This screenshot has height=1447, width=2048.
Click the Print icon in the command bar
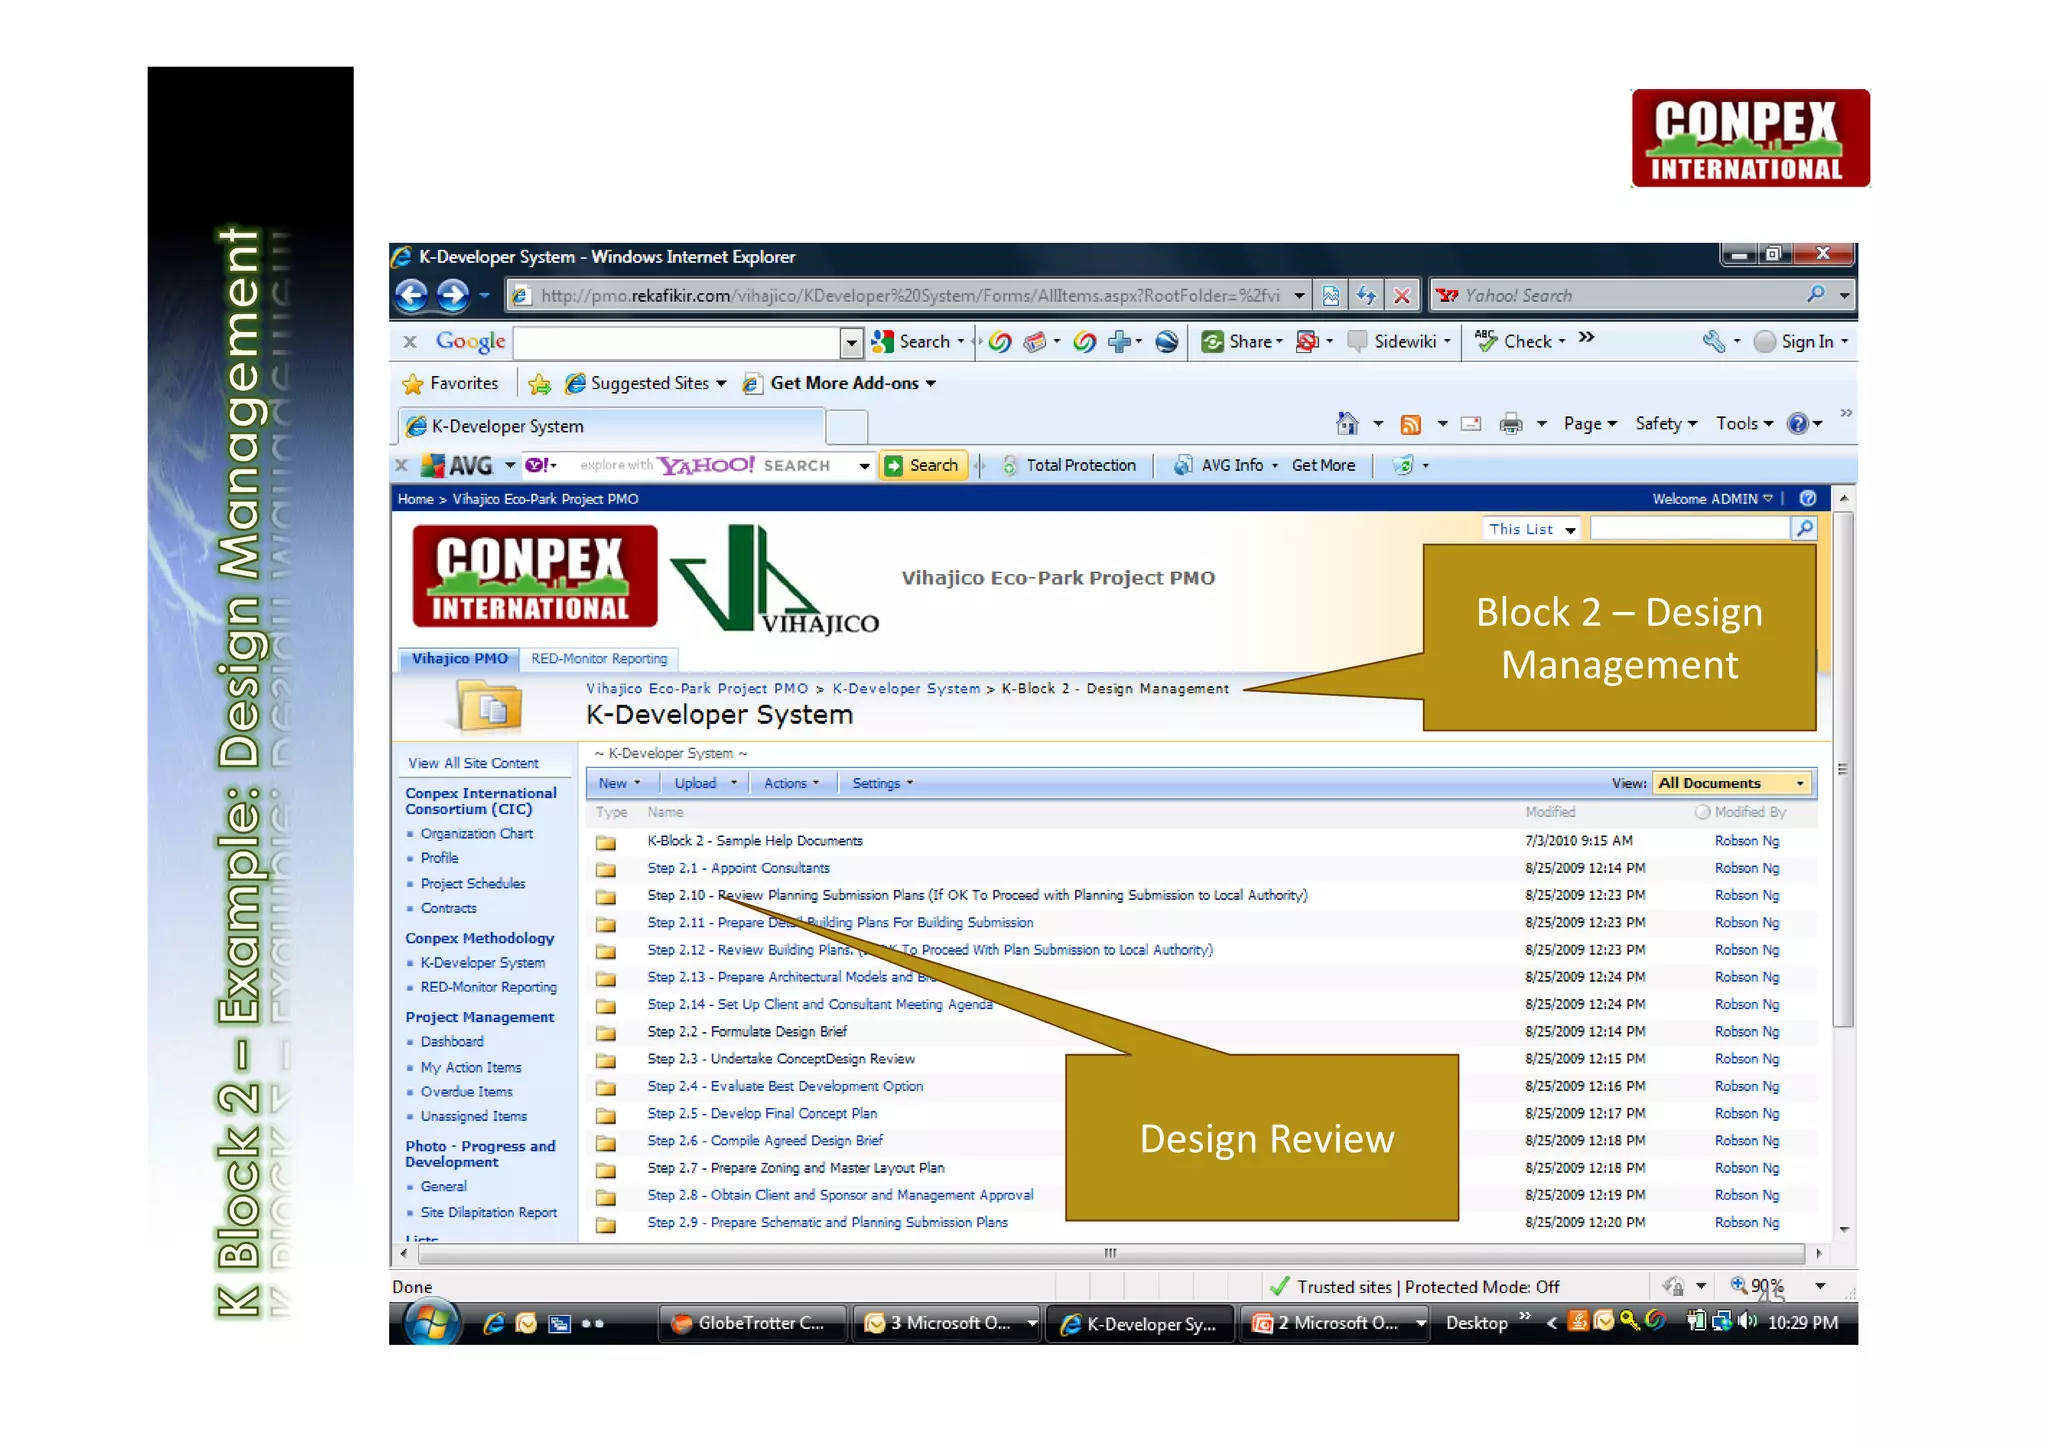click(x=1511, y=424)
